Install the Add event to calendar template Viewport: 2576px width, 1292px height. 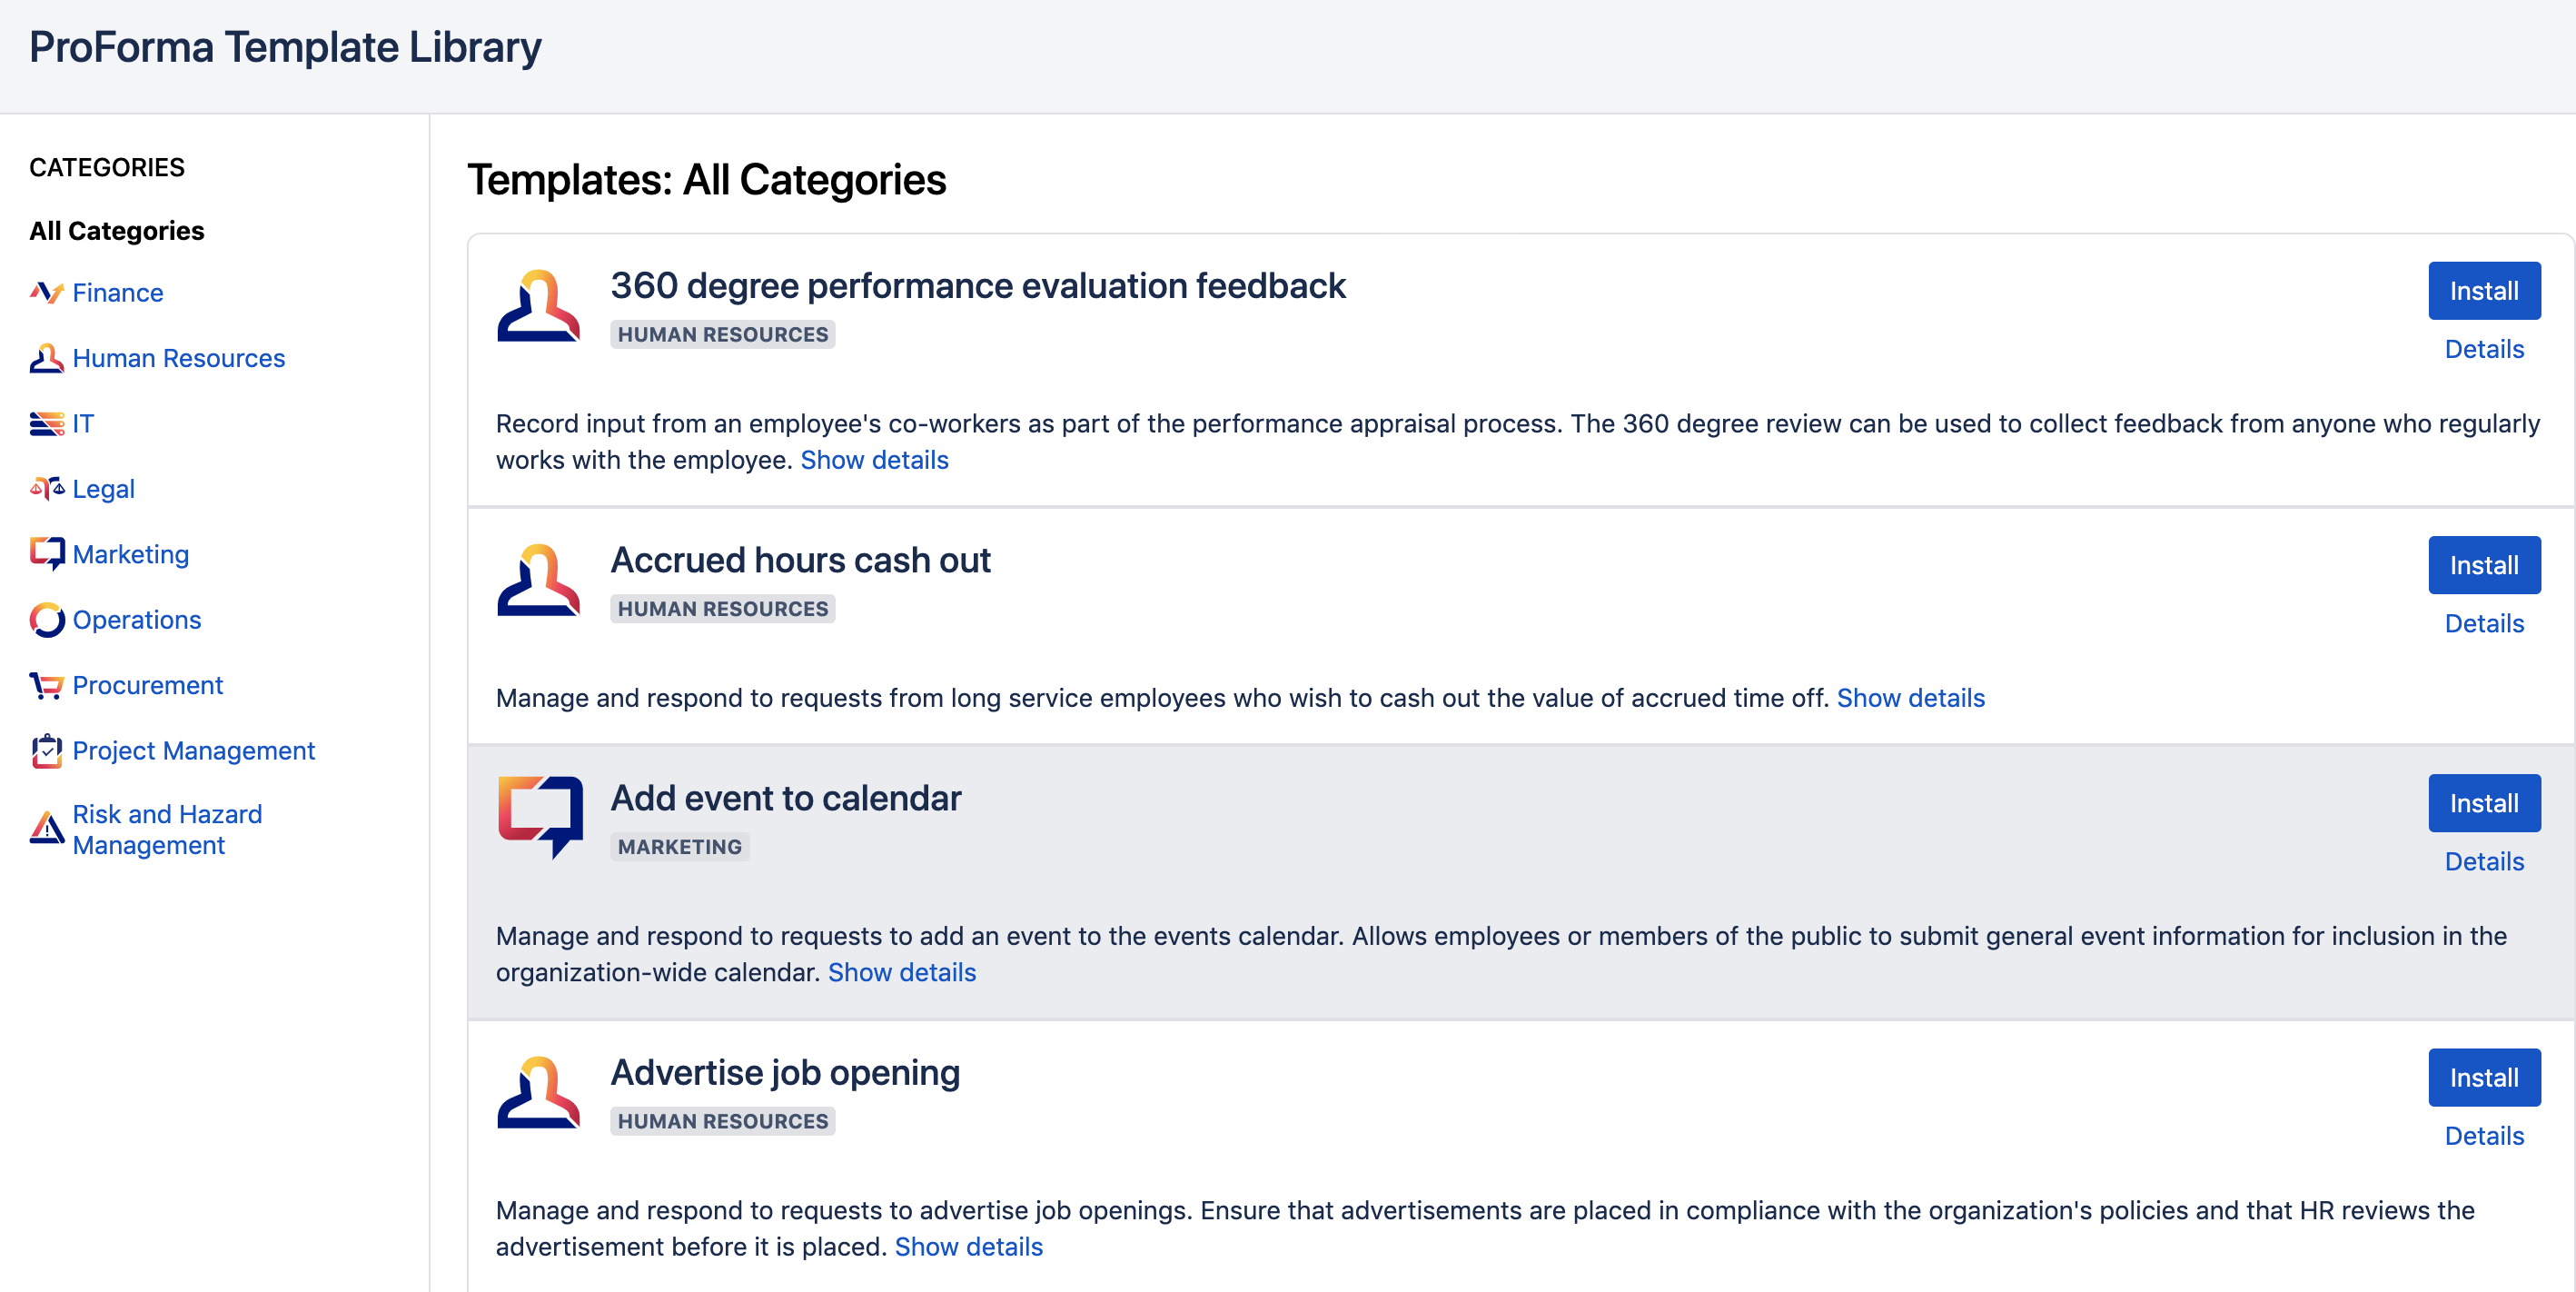click(x=2483, y=803)
